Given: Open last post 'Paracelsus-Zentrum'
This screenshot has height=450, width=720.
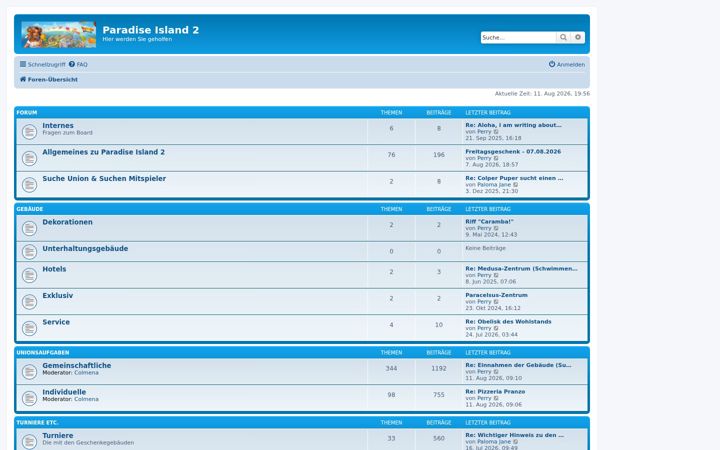Looking at the screenshot, I should coord(496,295).
